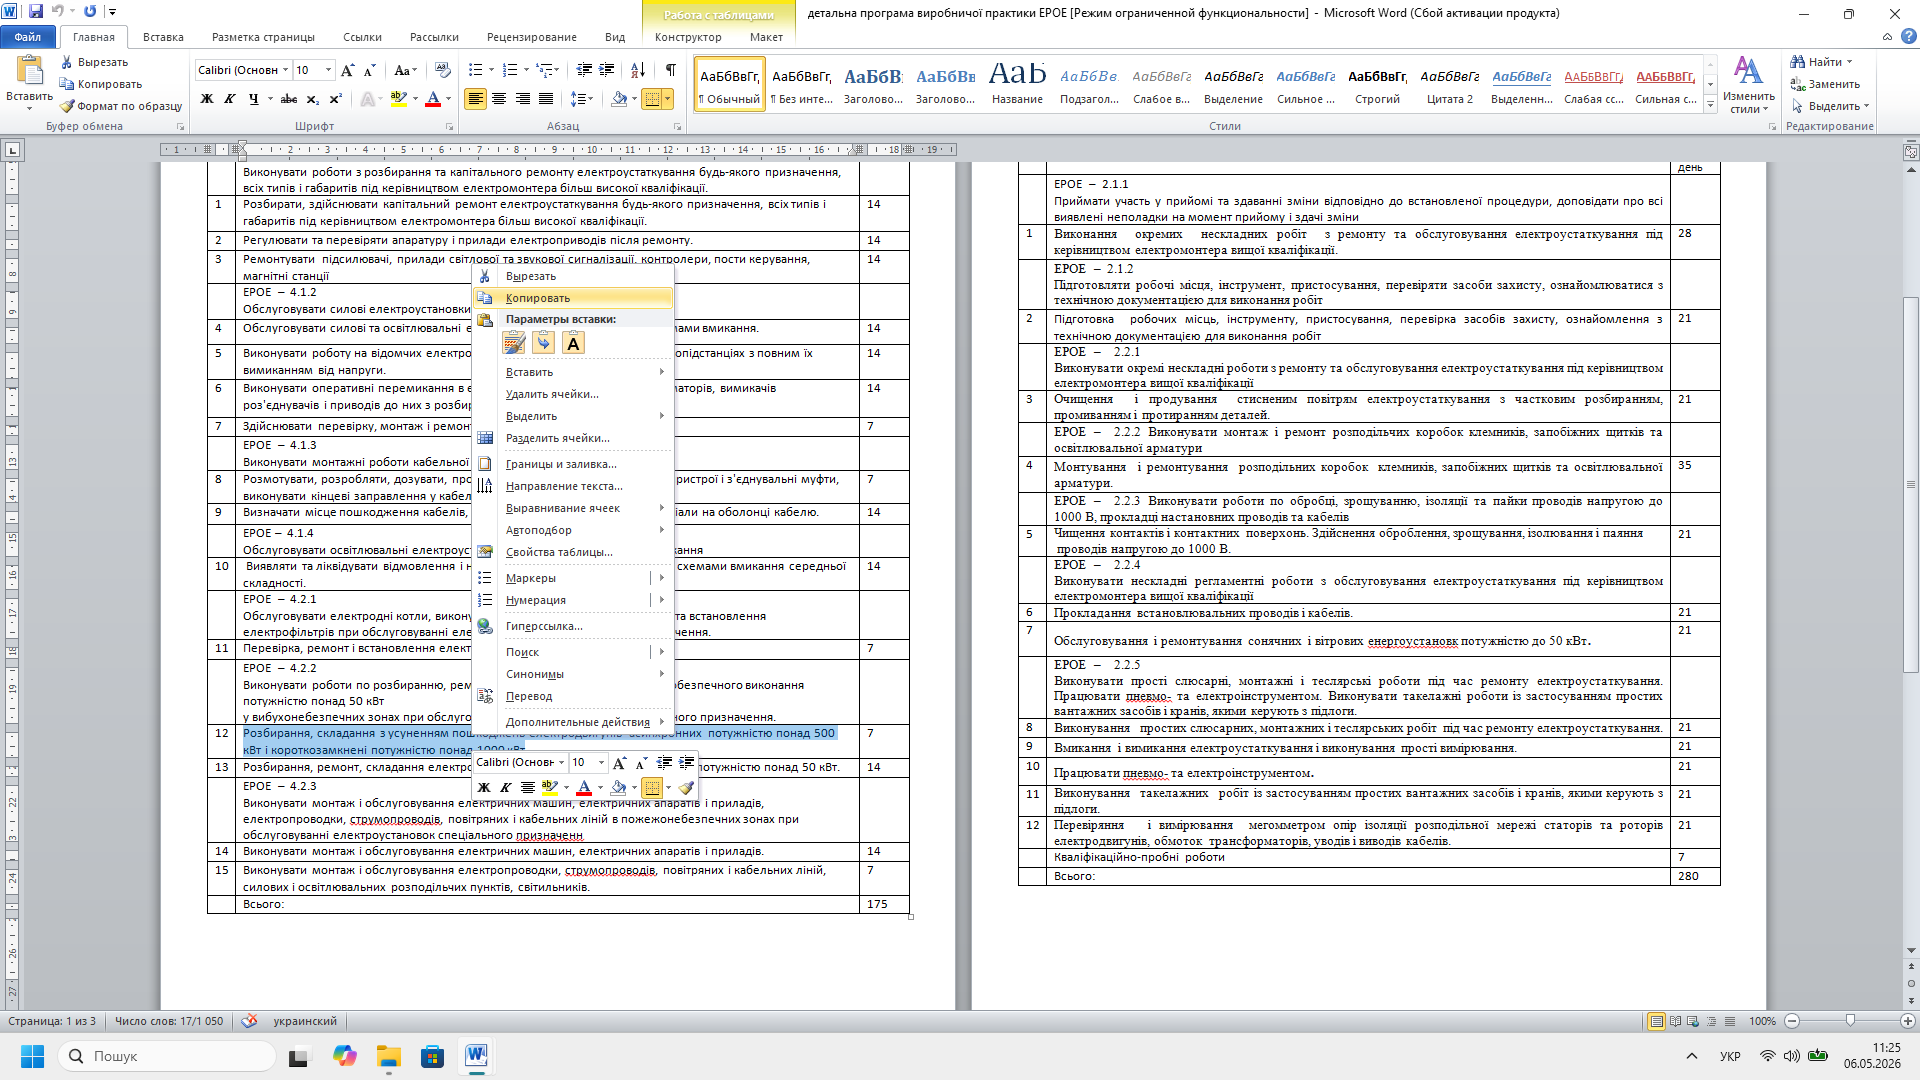Click the Multilevel List icon
The image size is (1920, 1080).
tap(546, 70)
